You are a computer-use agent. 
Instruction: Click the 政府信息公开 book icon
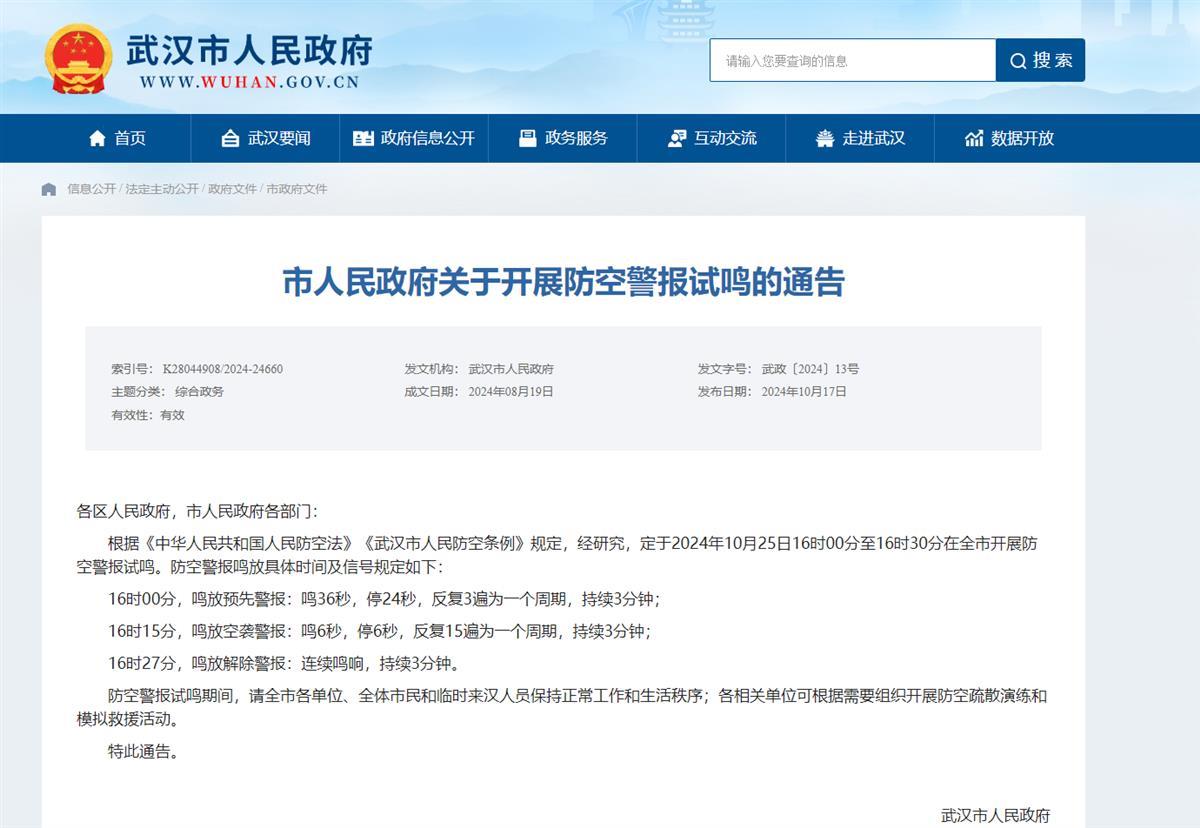[x=363, y=139]
